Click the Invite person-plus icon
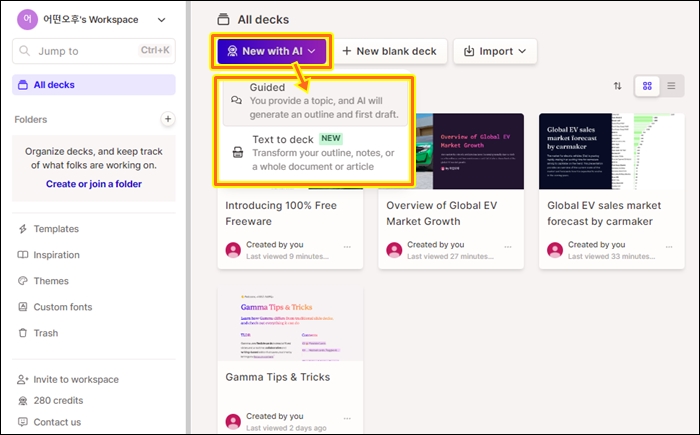Viewport: 700px width, 435px height. [x=22, y=380]
